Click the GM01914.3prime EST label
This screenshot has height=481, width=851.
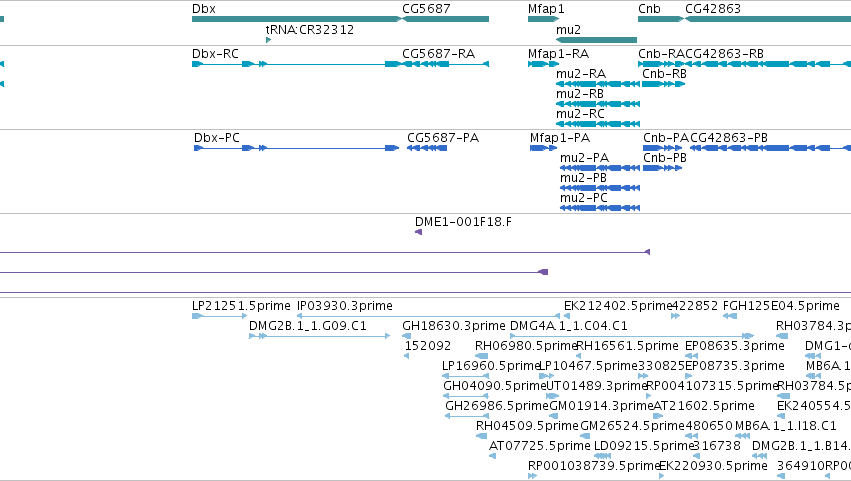click(601, 407)
